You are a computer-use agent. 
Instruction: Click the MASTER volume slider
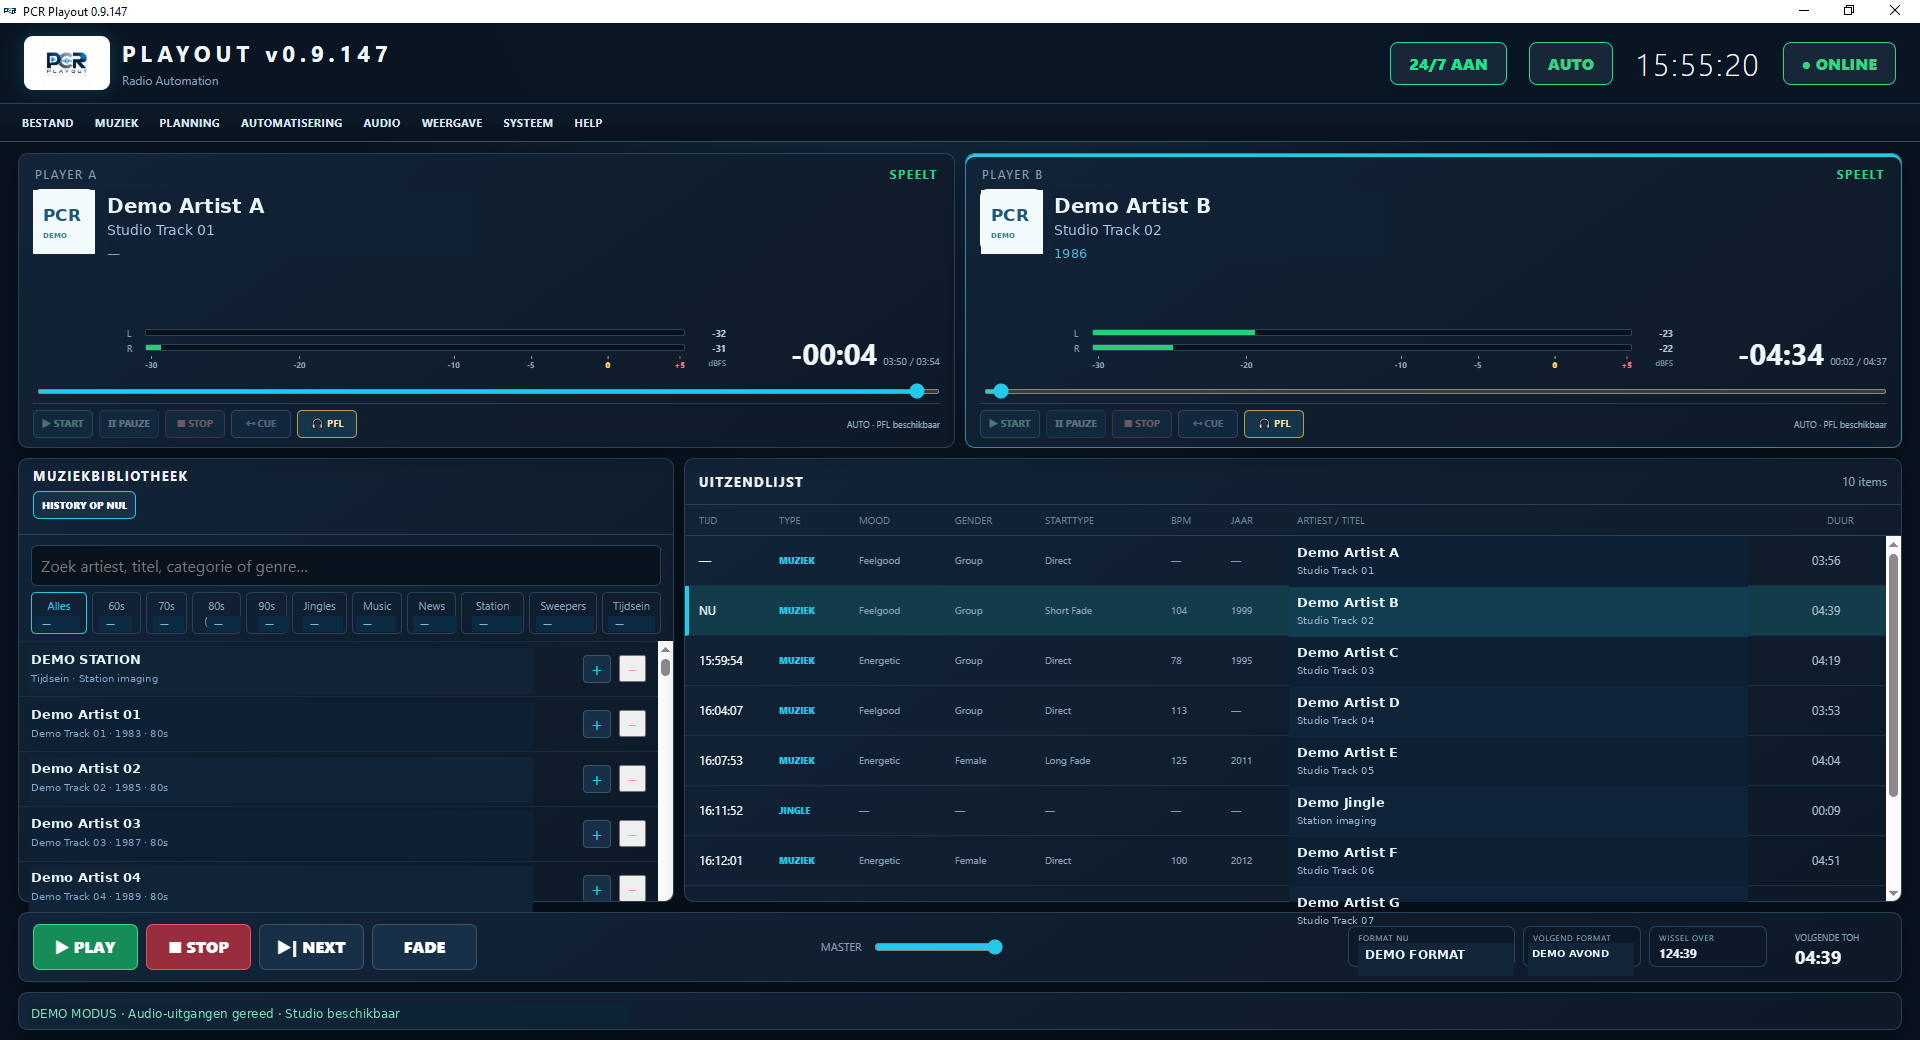(938, 947)
